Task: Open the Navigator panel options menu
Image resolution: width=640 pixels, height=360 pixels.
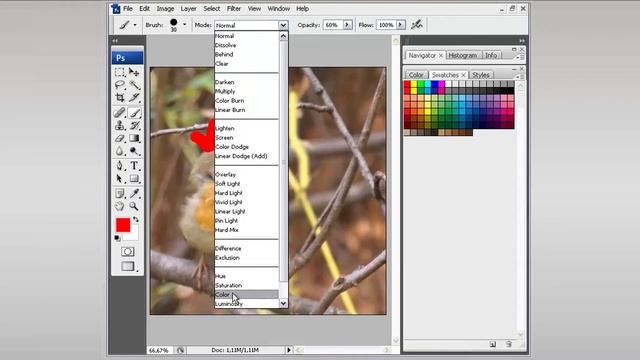Action: pos(520,58)
